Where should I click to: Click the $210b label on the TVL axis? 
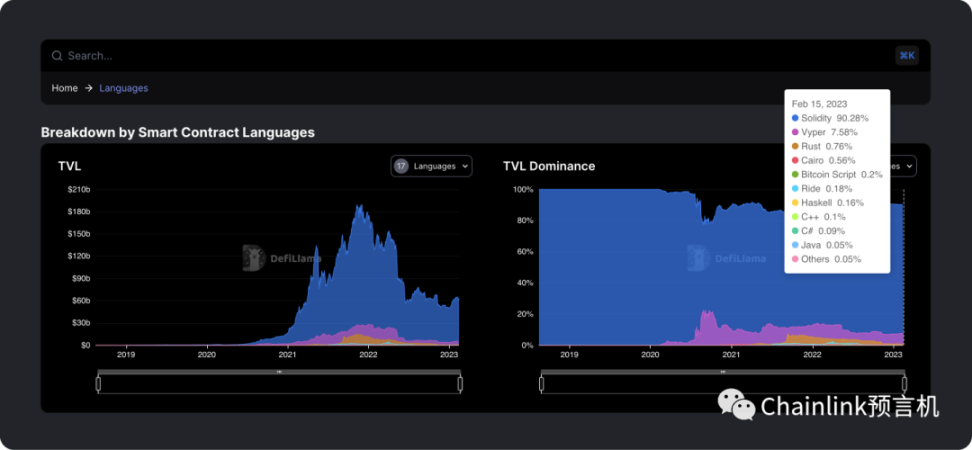pyautogui.click(x=79, y=189)
